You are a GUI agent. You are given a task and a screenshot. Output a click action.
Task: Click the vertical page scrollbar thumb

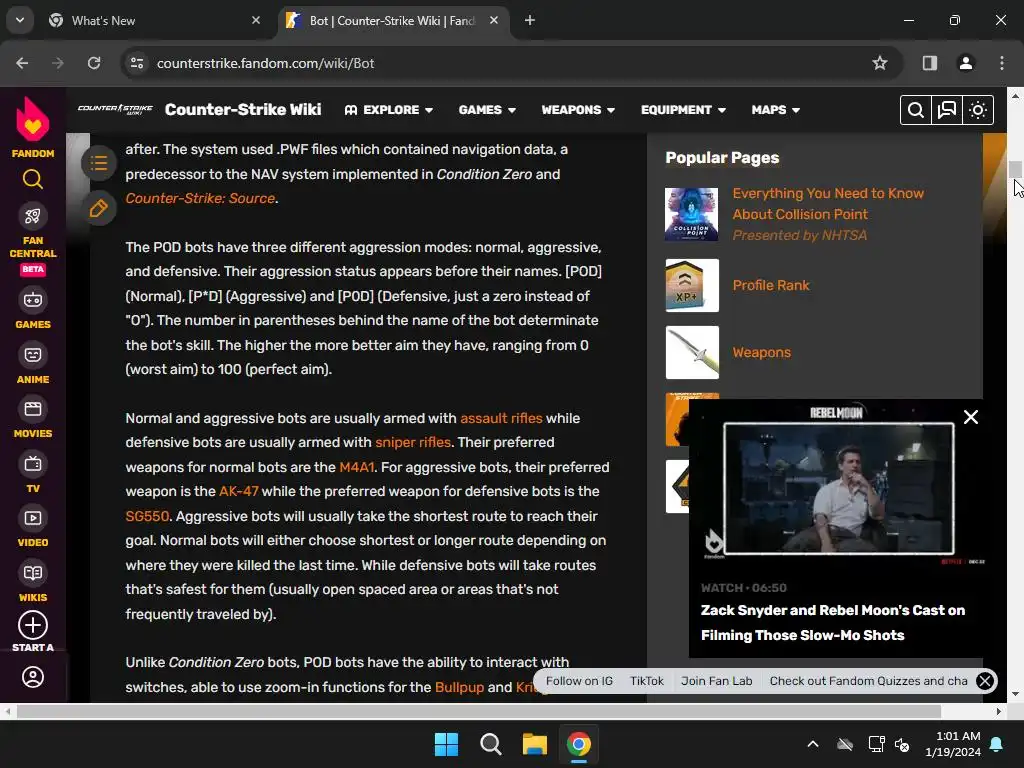coord(1015,170)
